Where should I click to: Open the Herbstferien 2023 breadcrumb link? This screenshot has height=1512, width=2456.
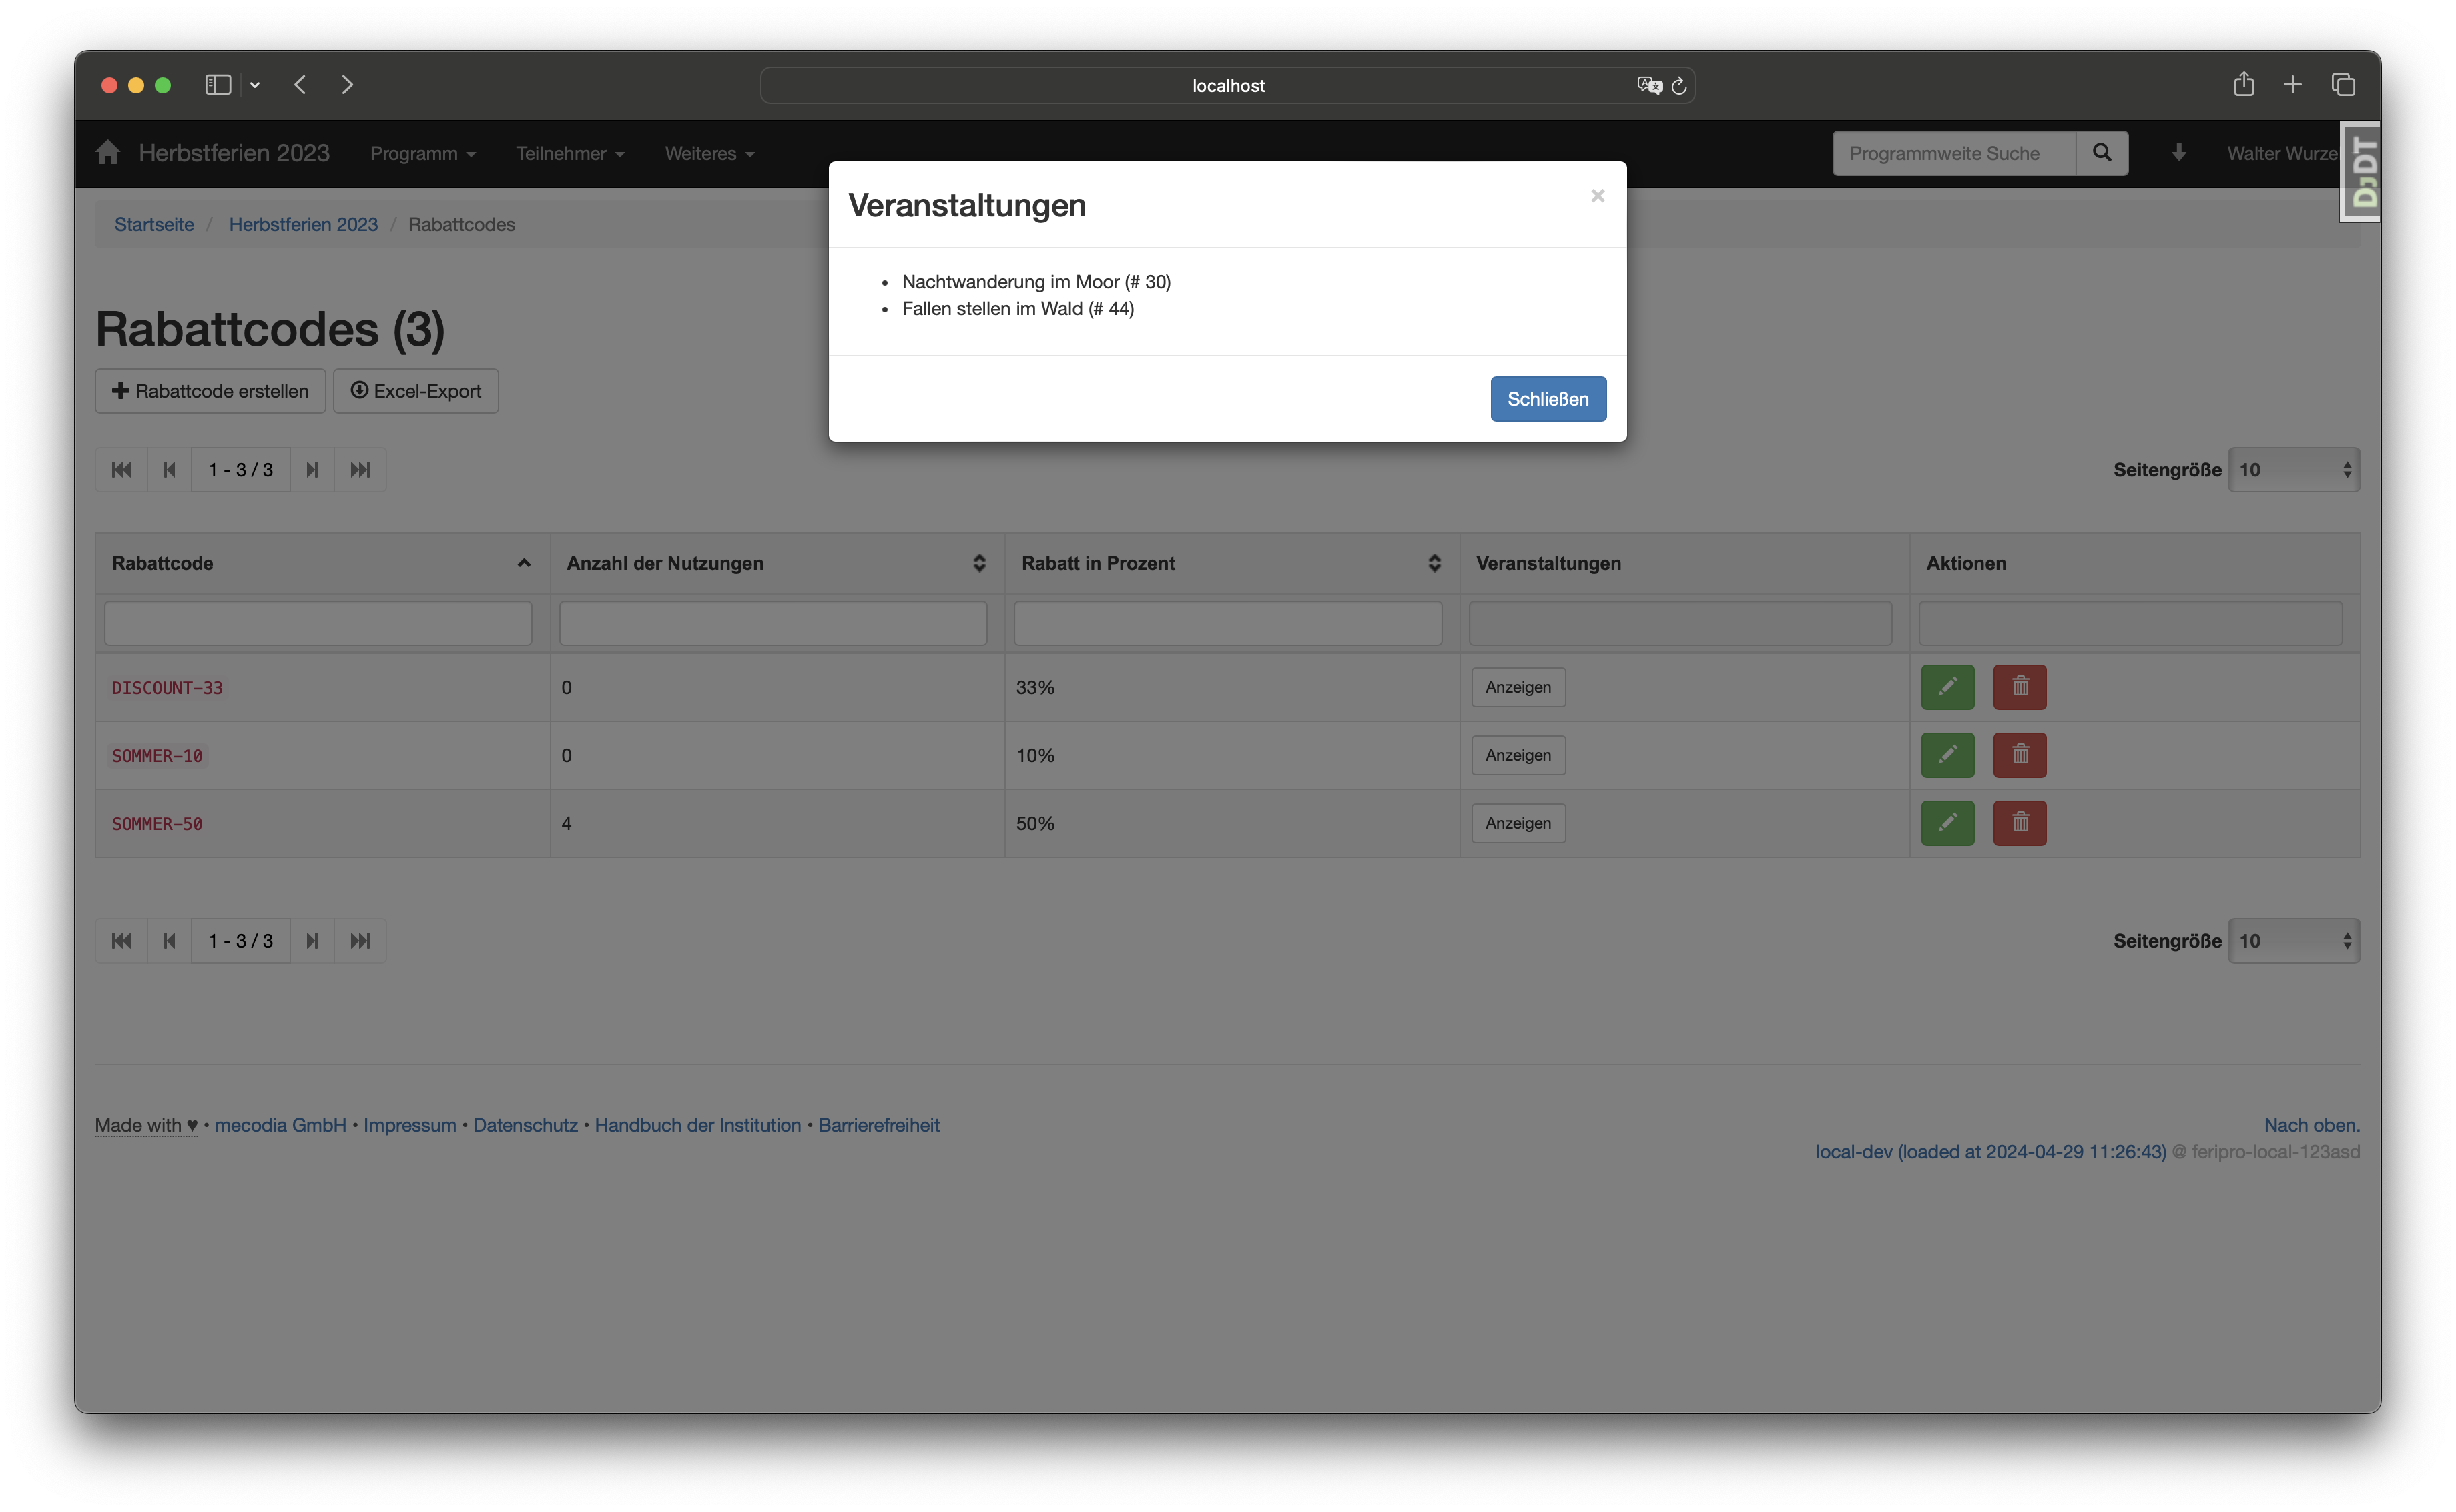pos(303,224)
